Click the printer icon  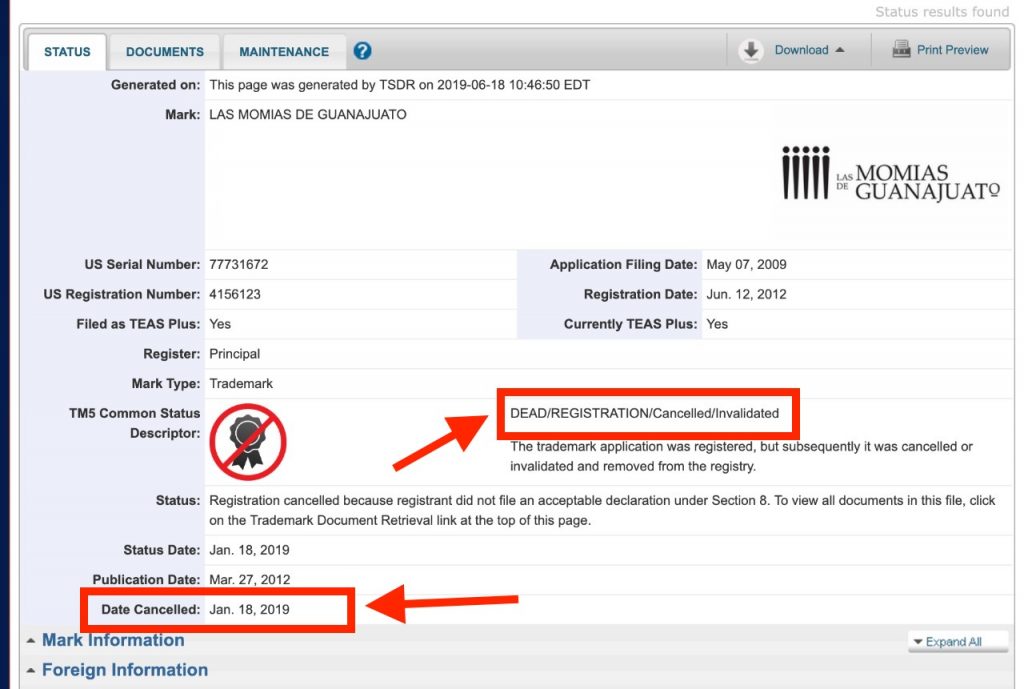(901, 50)
